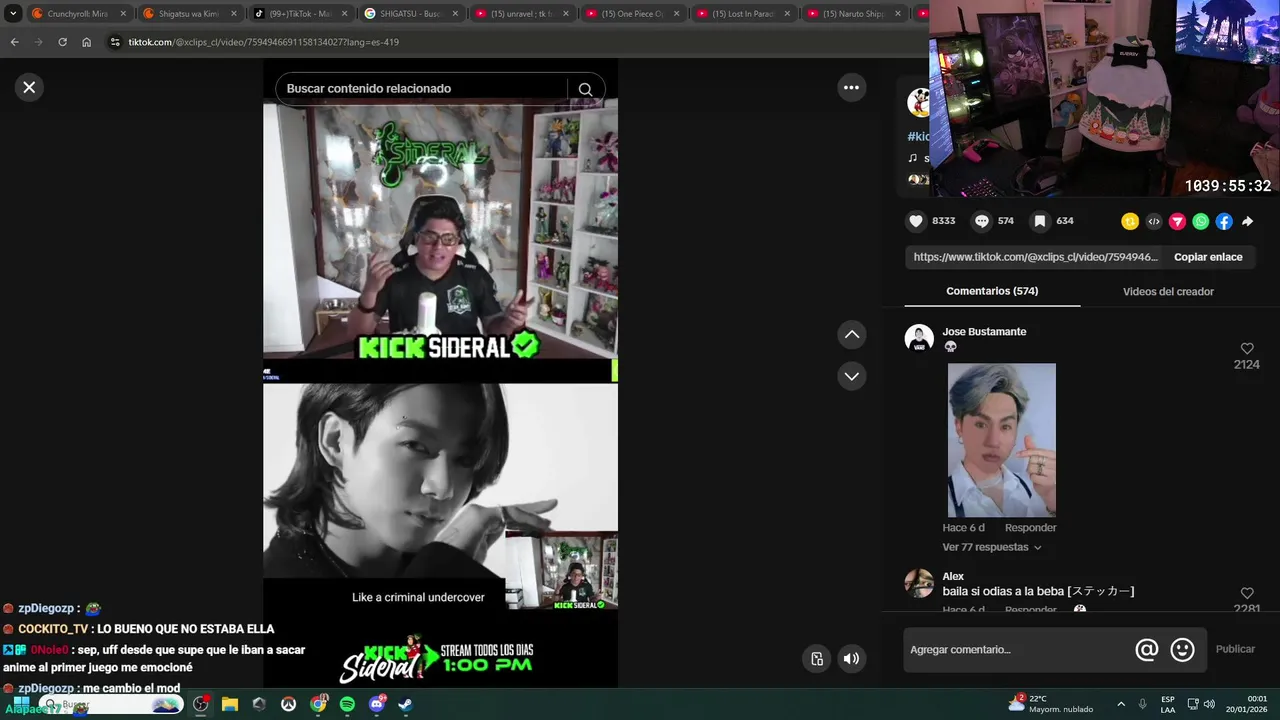Image resolution: width=1280 pixels, height=720 pixels.
Task: Share the video to Facebook
Action: pos(1224,221)
